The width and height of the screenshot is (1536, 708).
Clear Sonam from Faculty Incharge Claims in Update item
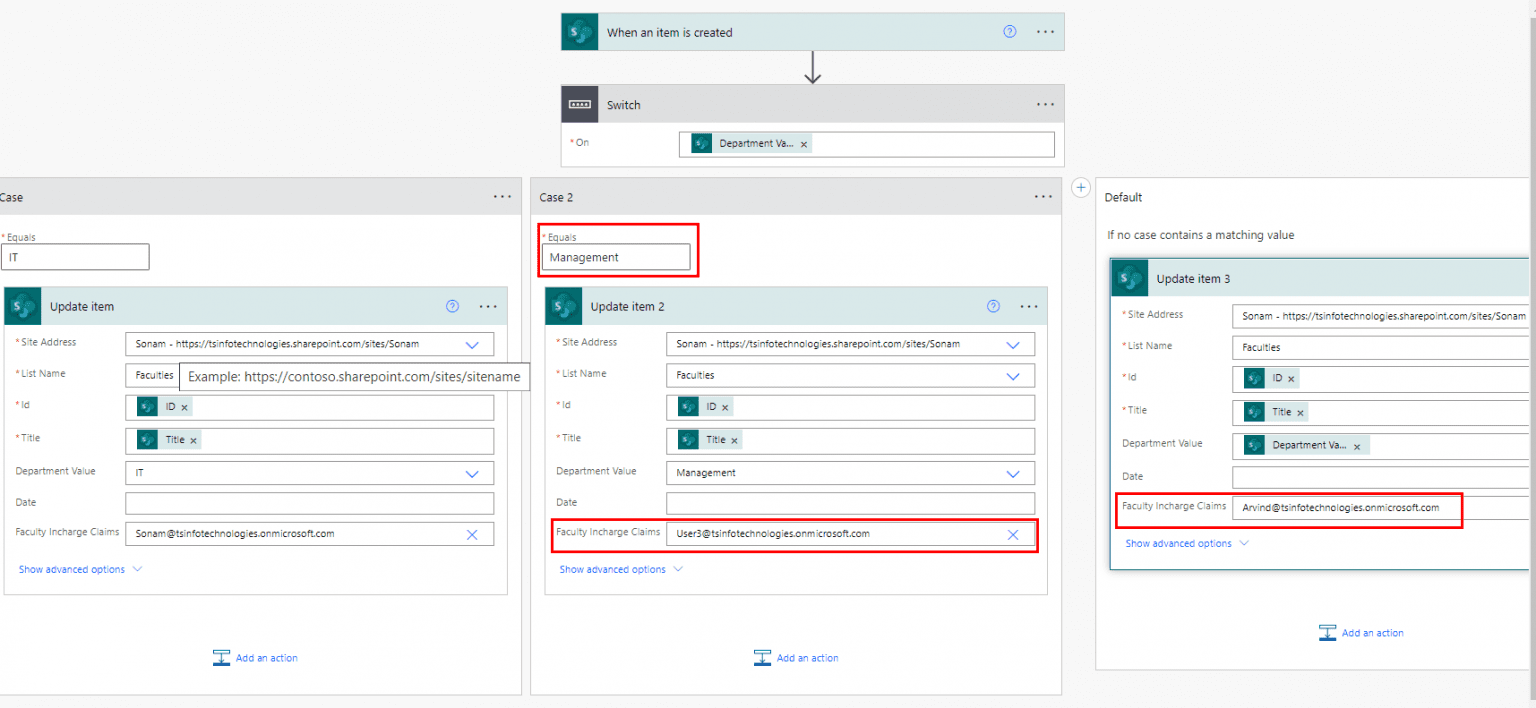472,533
